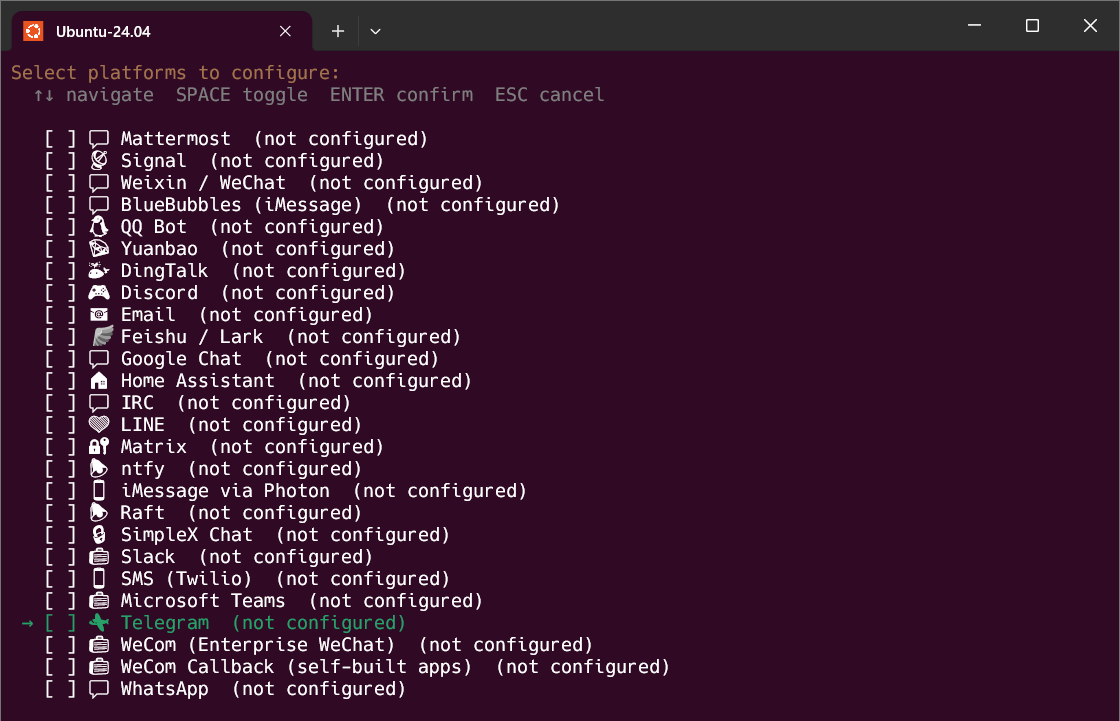Click the wing icon for Feishu / Lark
This screenshot has width=1120, height=721.
pos(103,337)
